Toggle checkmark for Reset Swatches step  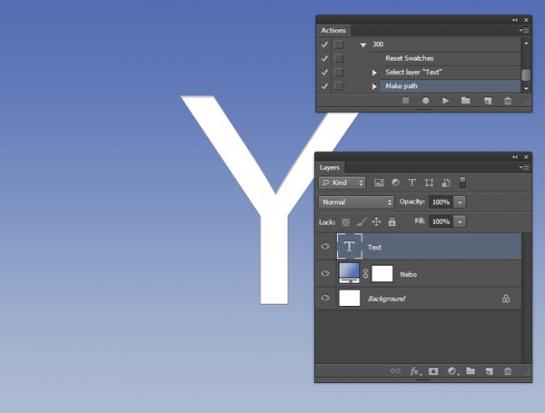[324, 58]
